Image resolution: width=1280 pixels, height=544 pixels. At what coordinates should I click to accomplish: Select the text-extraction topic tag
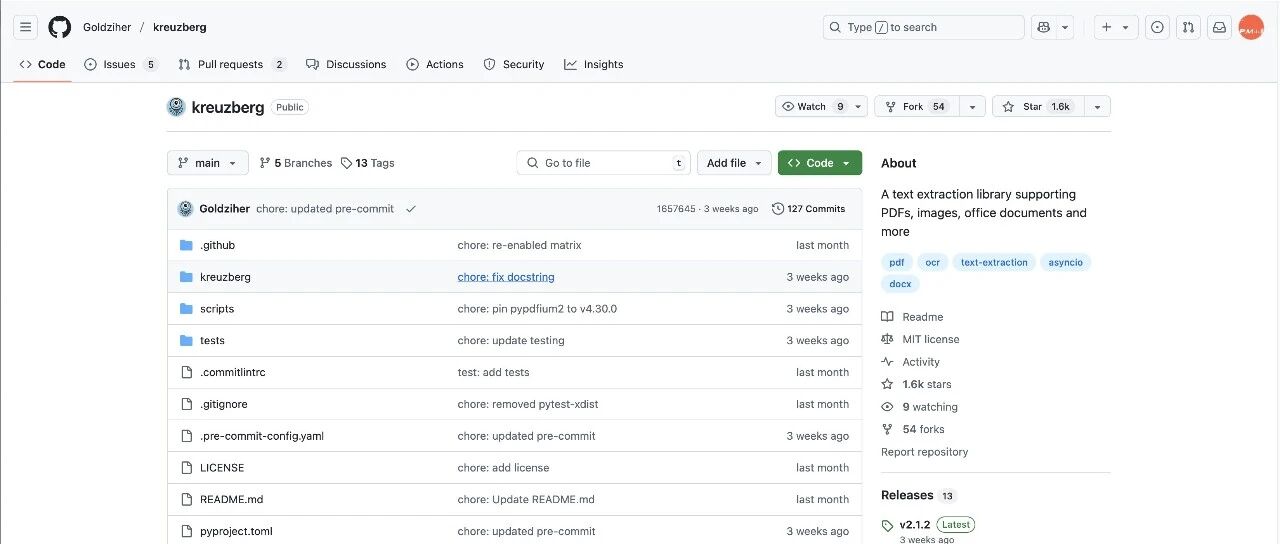pyautogui.click(x=994, y=262)
